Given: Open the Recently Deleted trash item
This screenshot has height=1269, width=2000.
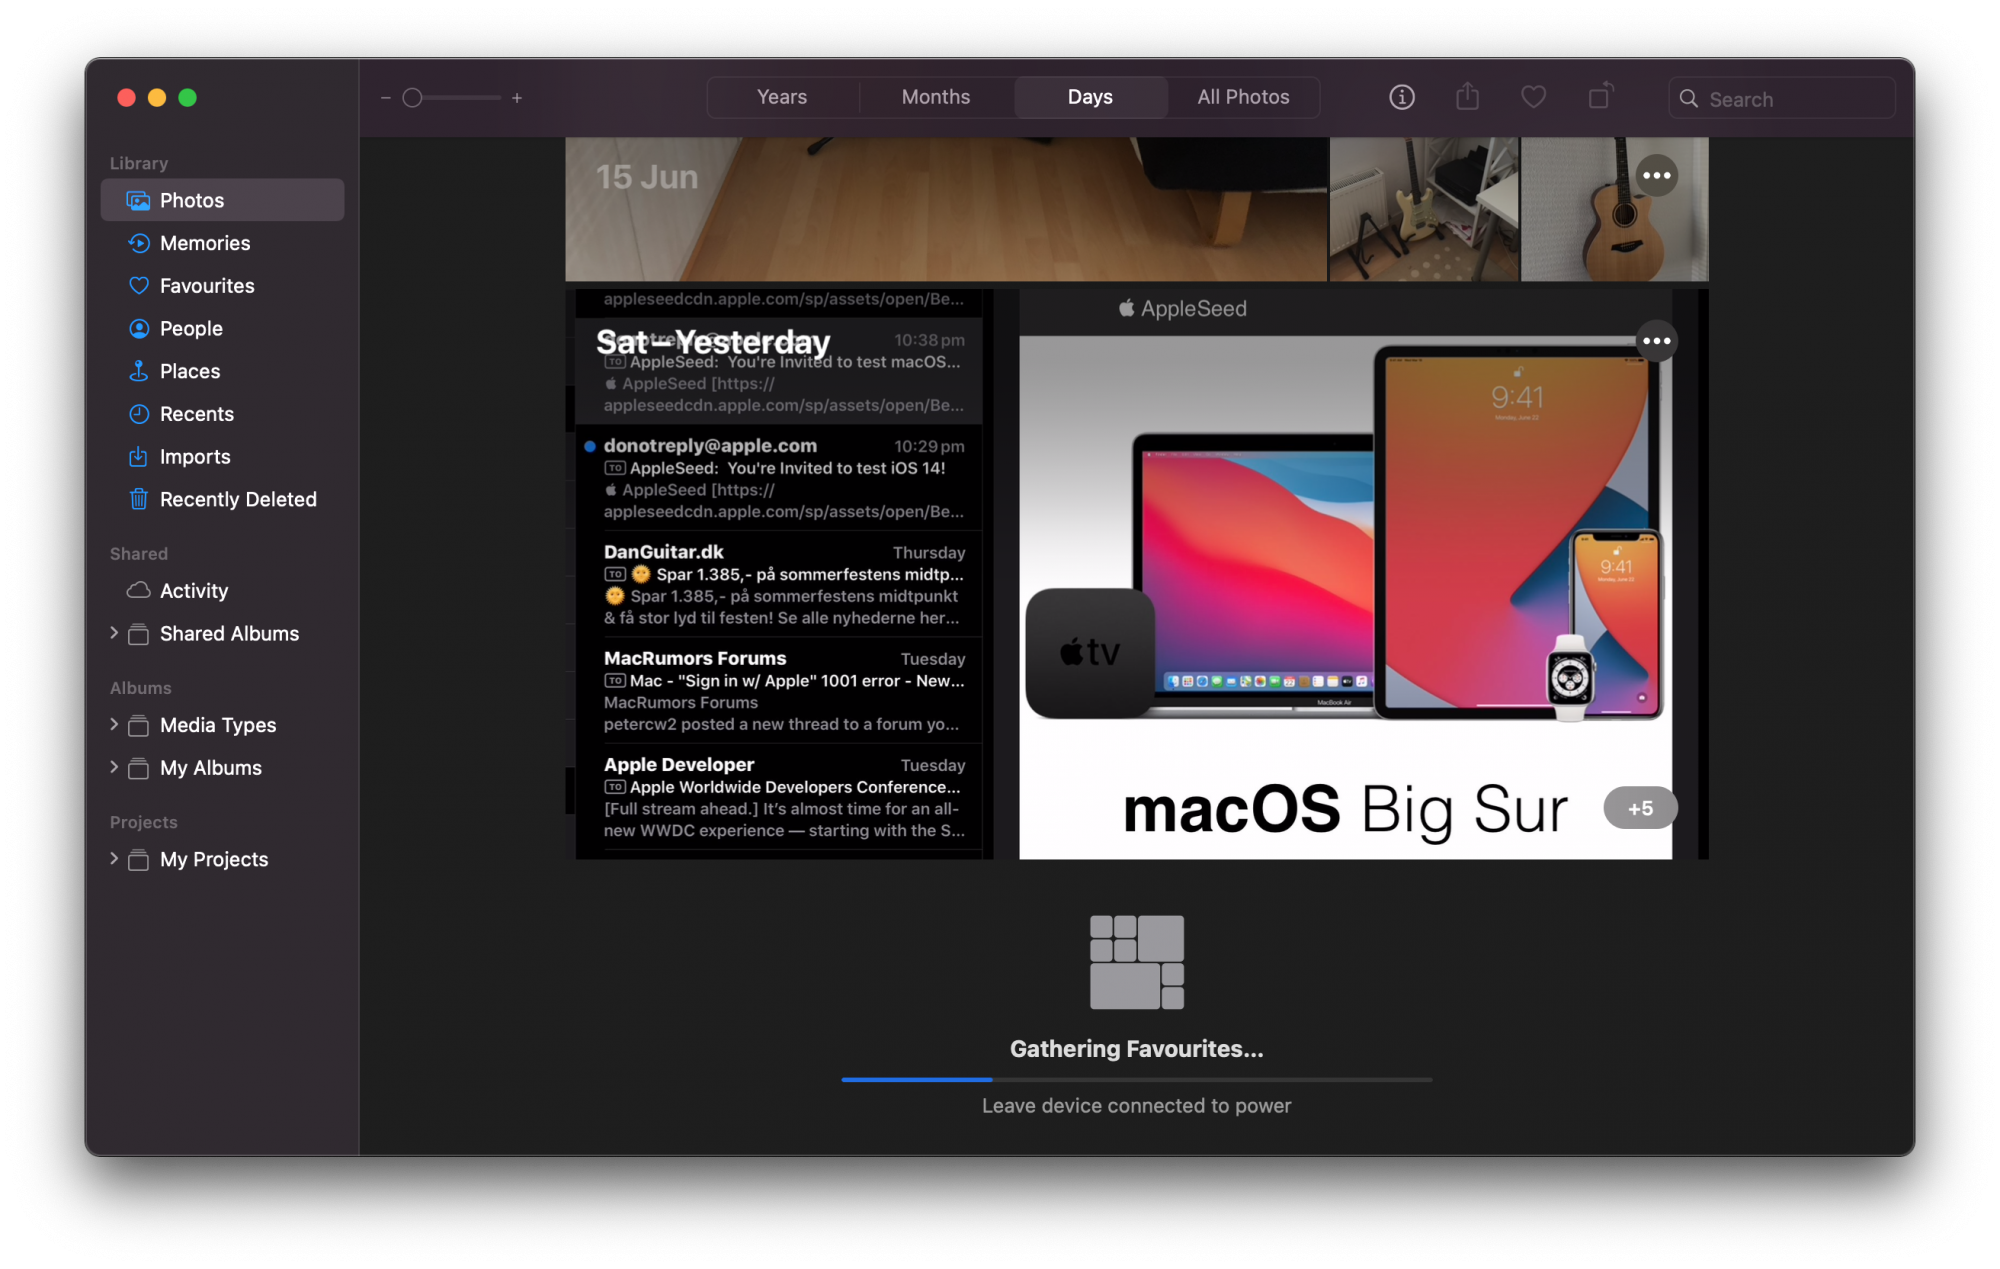Looking at the screenshot, I should point(237,499).
